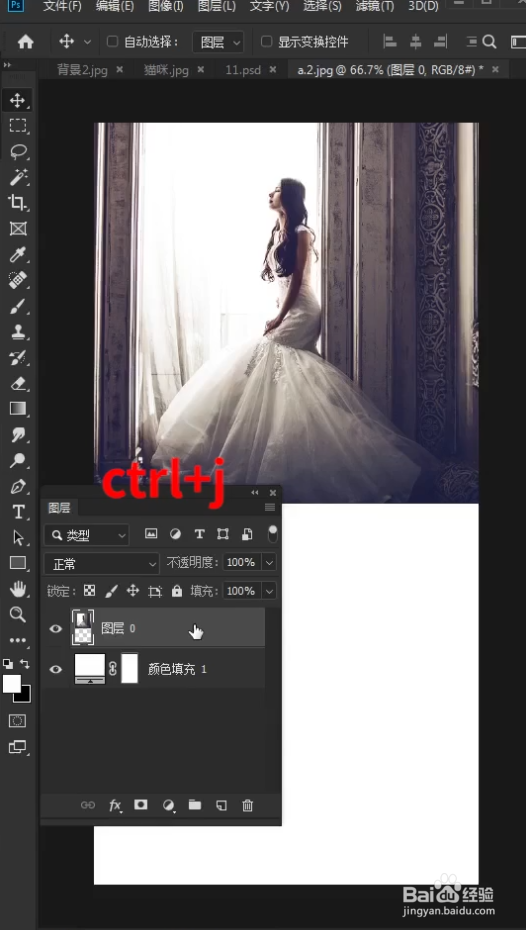Screen dimensions: 526x930
Task: Open the Edit Toolbar ellipsis menu
Action: tap(17, 641)
